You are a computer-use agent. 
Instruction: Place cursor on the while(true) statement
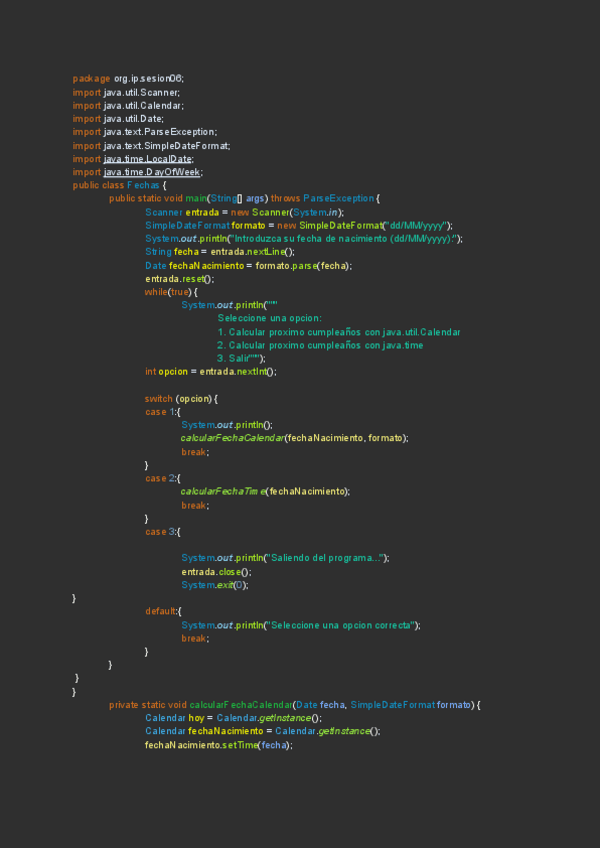(171, 292)
